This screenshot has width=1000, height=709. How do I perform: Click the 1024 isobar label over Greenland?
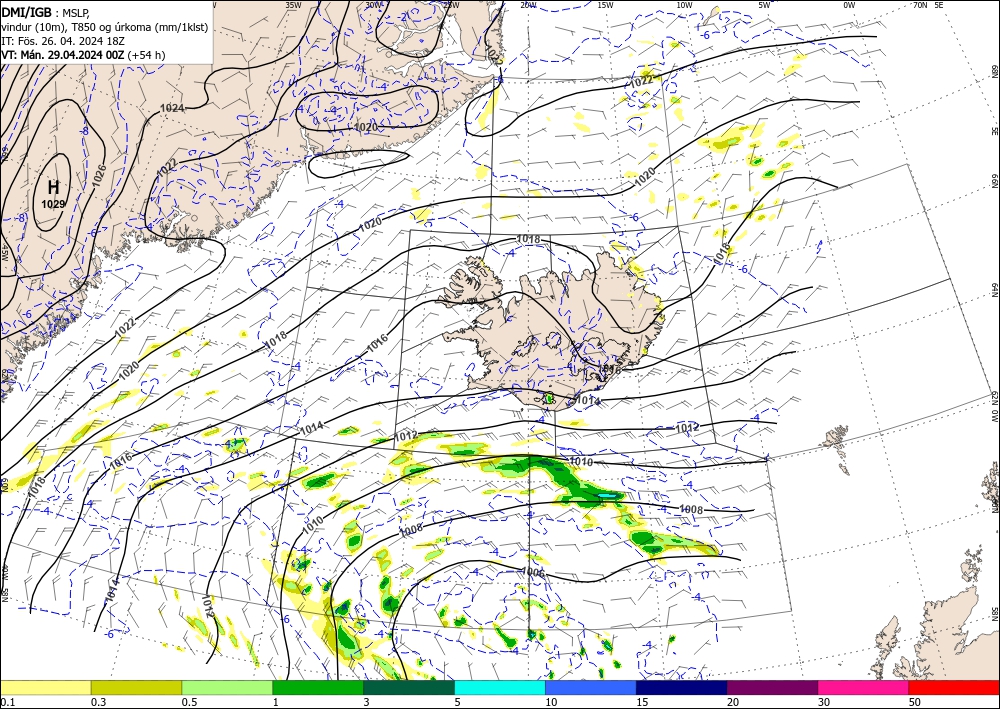(x=172, y=108)
